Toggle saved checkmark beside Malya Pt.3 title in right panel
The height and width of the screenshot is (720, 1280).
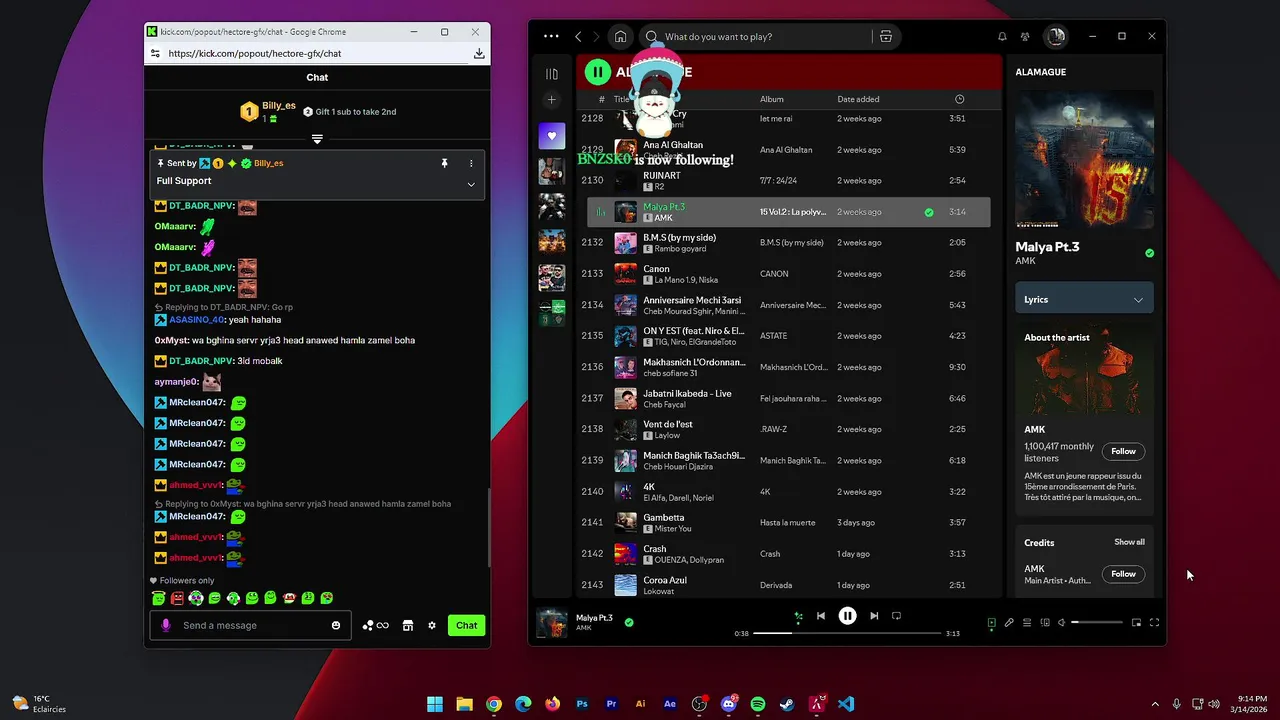(x=1149, y=253)
